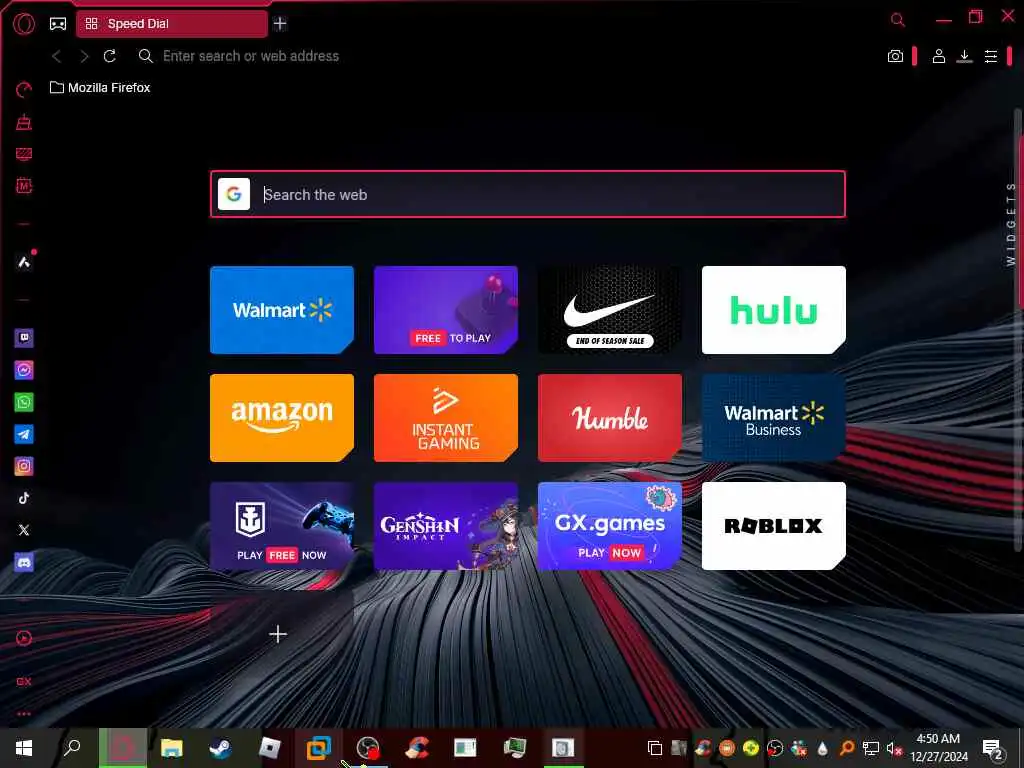This screenshot has width=1024, height=768.
Task: Click the tab search magnifier icon
Action: 898,20
